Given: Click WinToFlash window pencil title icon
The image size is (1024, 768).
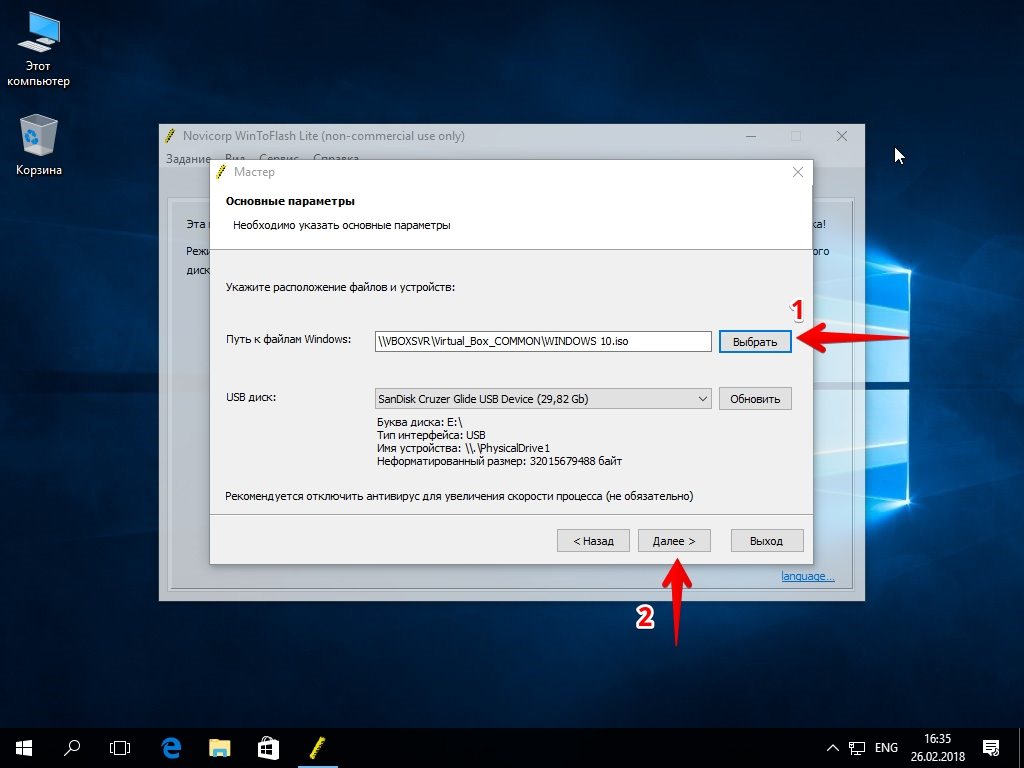Looking at the screenshot, I should (170, 136).
